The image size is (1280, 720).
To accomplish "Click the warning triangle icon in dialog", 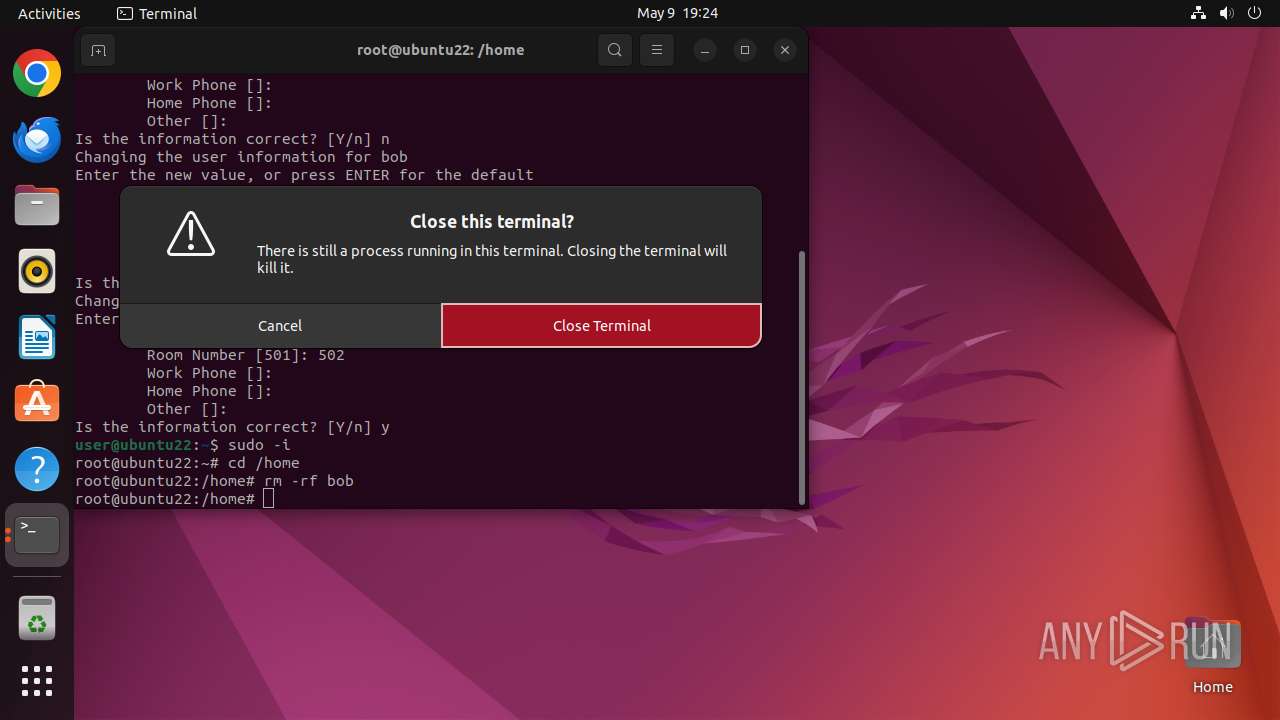I will coord(191,234).
